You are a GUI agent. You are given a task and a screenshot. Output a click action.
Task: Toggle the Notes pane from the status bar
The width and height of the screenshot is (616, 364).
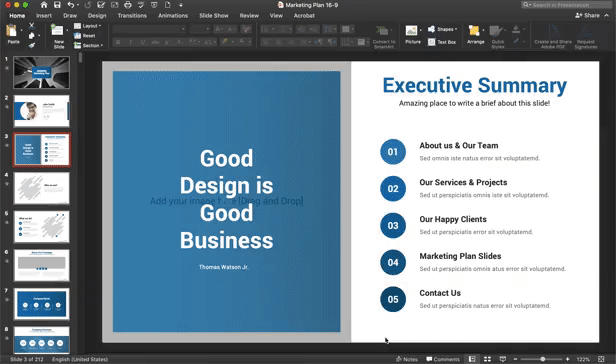407,359
